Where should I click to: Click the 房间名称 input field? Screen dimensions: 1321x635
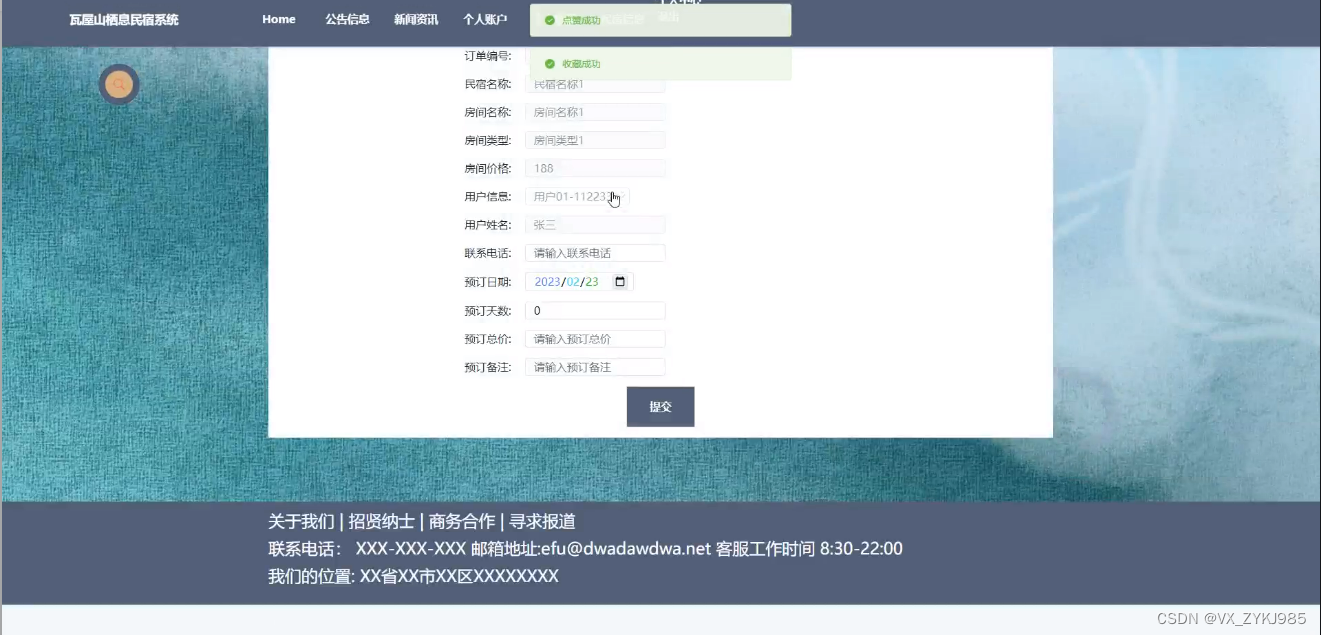595,112
